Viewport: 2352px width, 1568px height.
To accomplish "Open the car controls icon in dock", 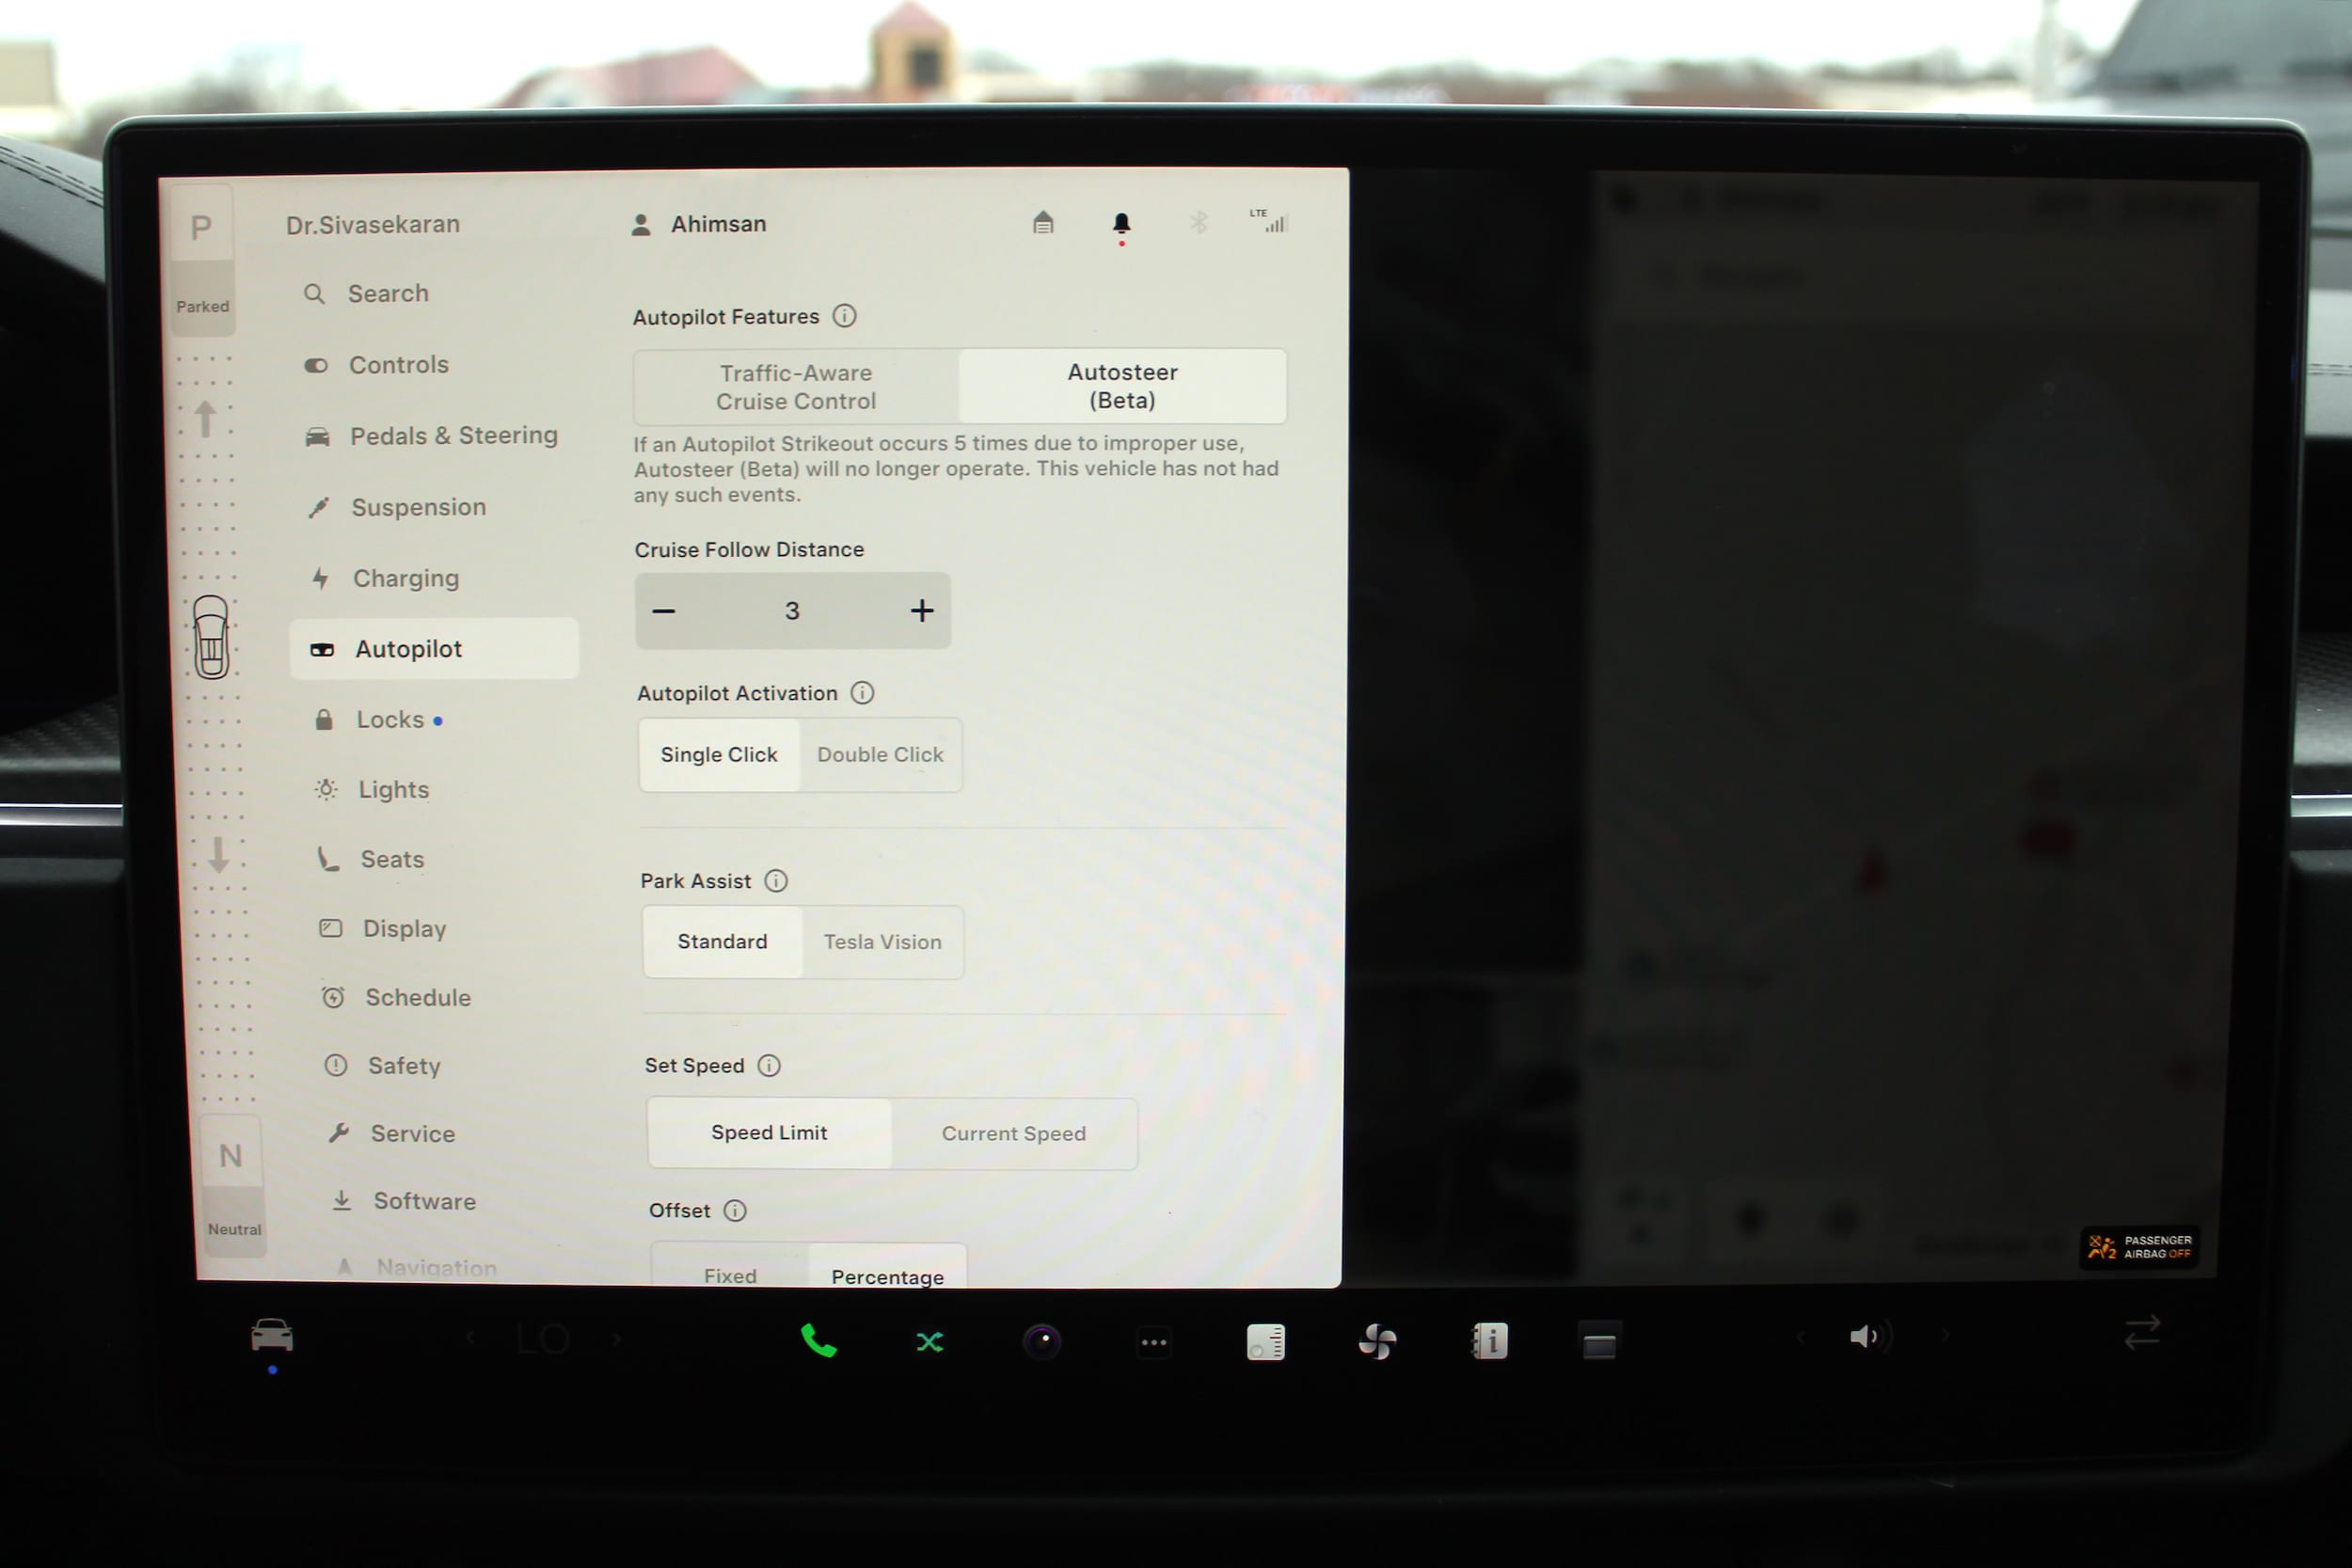I will [272, 1336].
